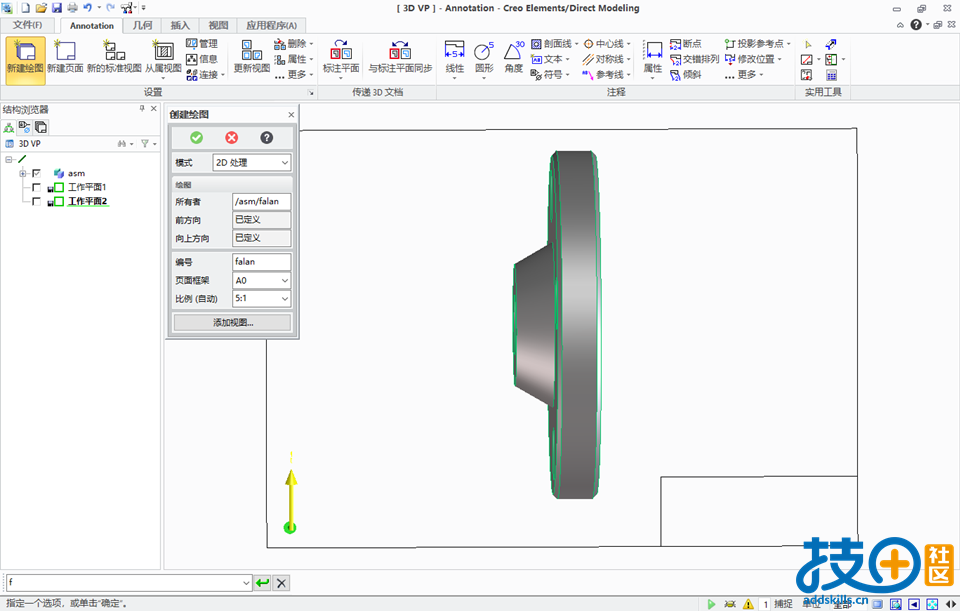
Task: Open the 文件(F) menu tab
Action: [28, 25]
